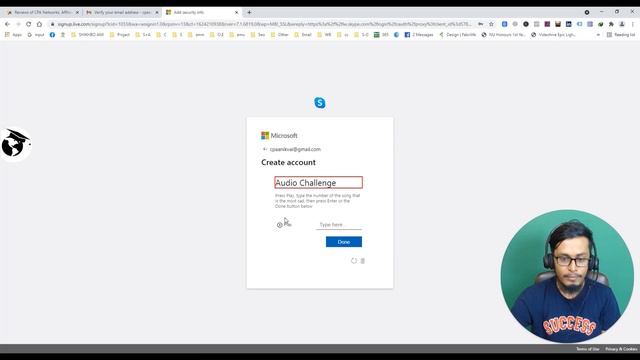640x360 pixels.
Task: Switch challenge type using icon beside refresh
Action: pos(363,261)
